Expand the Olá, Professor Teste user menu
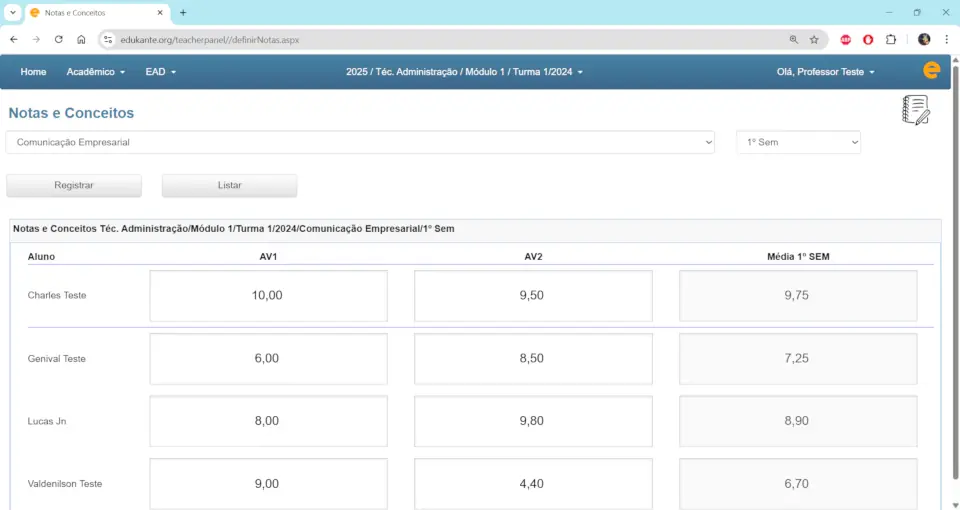The width and height of the screenshot is (960, 510). click(825, 72)
